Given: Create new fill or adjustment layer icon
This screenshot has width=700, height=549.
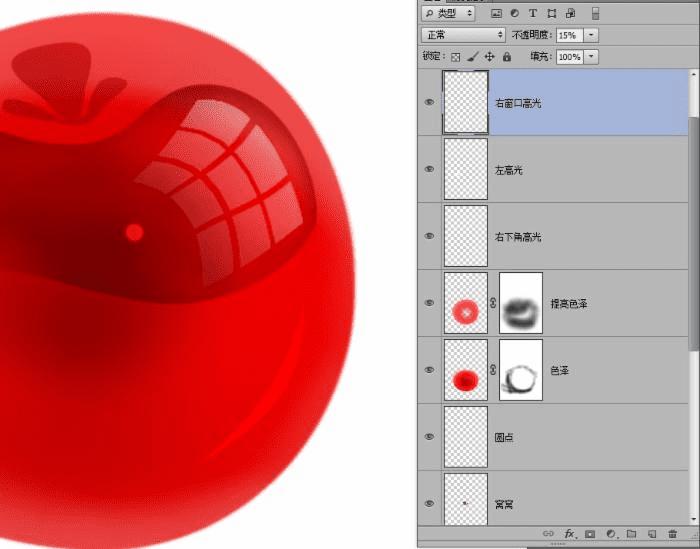Looking at the screenshot, I should pos(611,533).
